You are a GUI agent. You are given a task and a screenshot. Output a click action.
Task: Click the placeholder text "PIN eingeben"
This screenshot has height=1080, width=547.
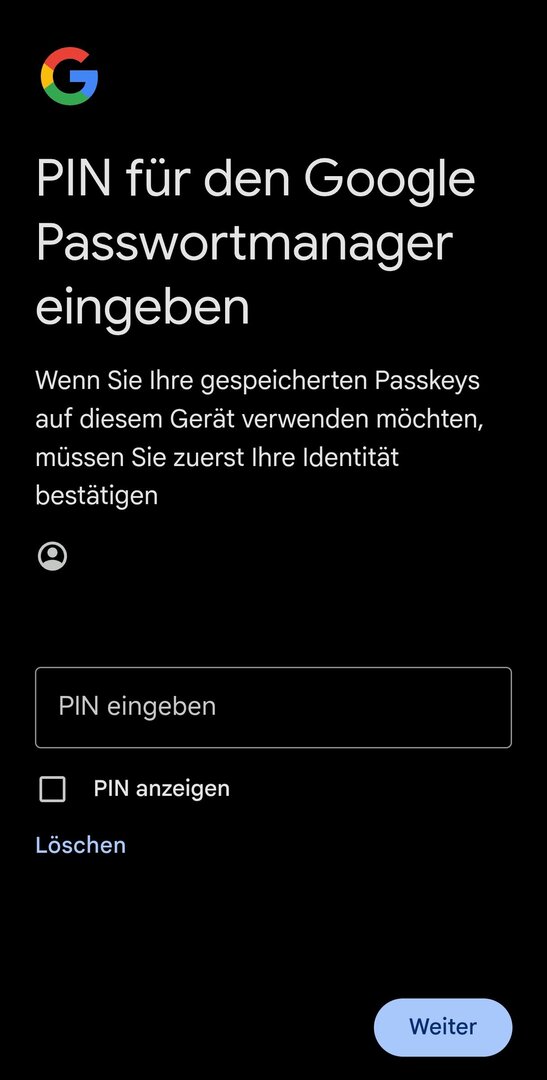[x=137, y=707]
